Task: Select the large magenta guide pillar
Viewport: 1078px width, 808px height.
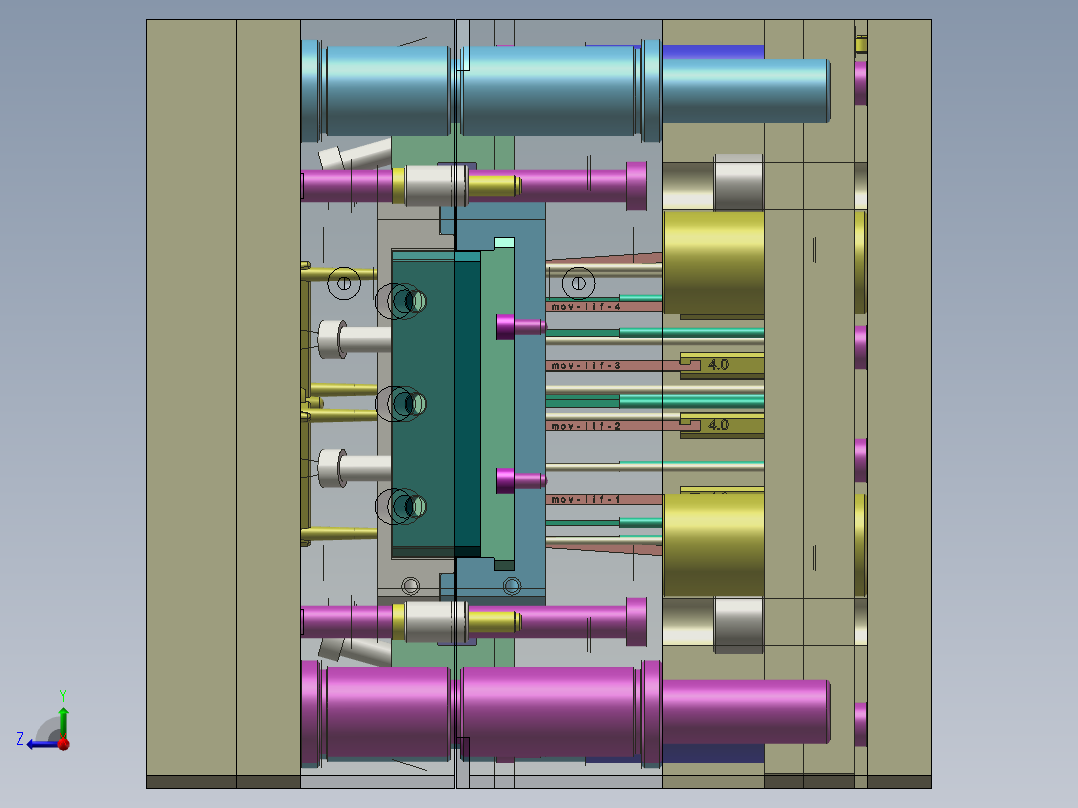Action: [x=564, y=712]
